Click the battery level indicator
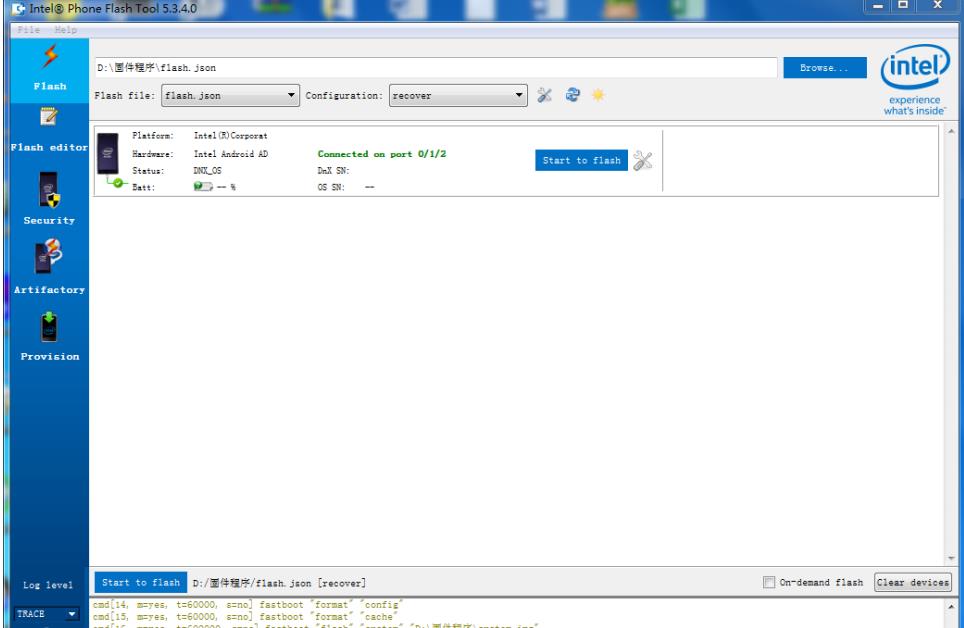964x628 pixels. [x=203, y=186]
